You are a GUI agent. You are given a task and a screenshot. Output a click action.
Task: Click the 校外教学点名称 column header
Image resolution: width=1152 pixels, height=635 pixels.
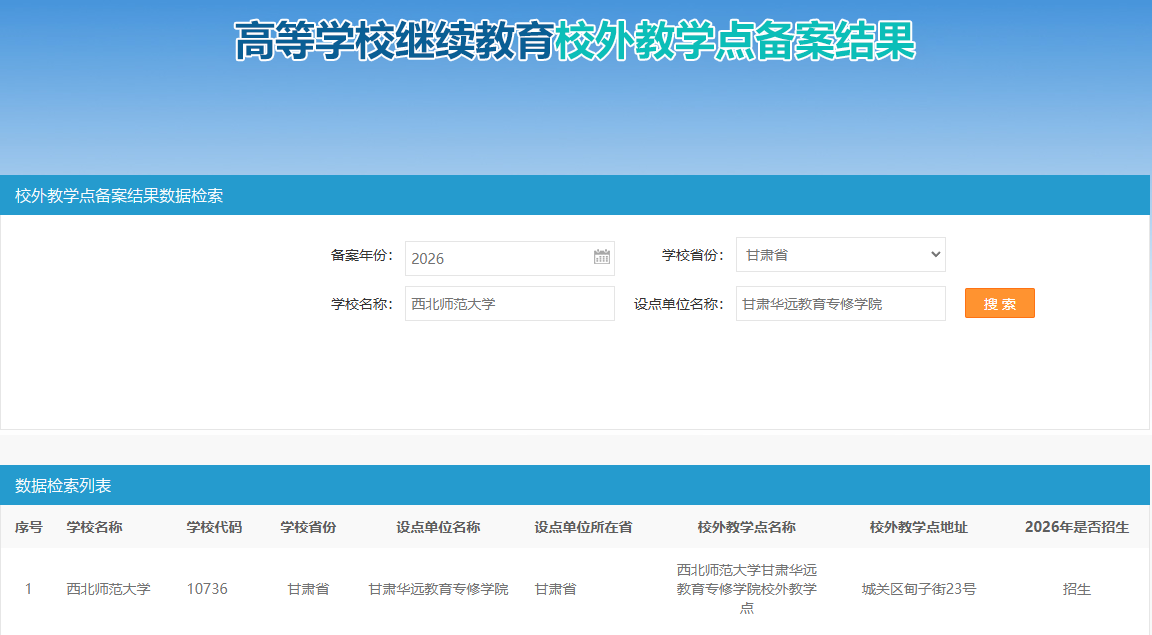pyautogui.click(x=746, y=527)
